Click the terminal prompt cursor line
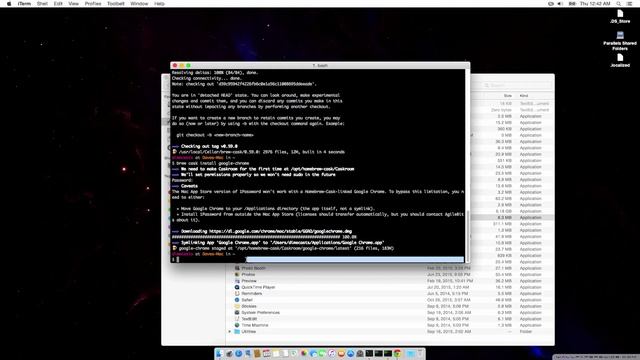Image resolution: width=640 pixels, height=360 pixels. point(318,260)
